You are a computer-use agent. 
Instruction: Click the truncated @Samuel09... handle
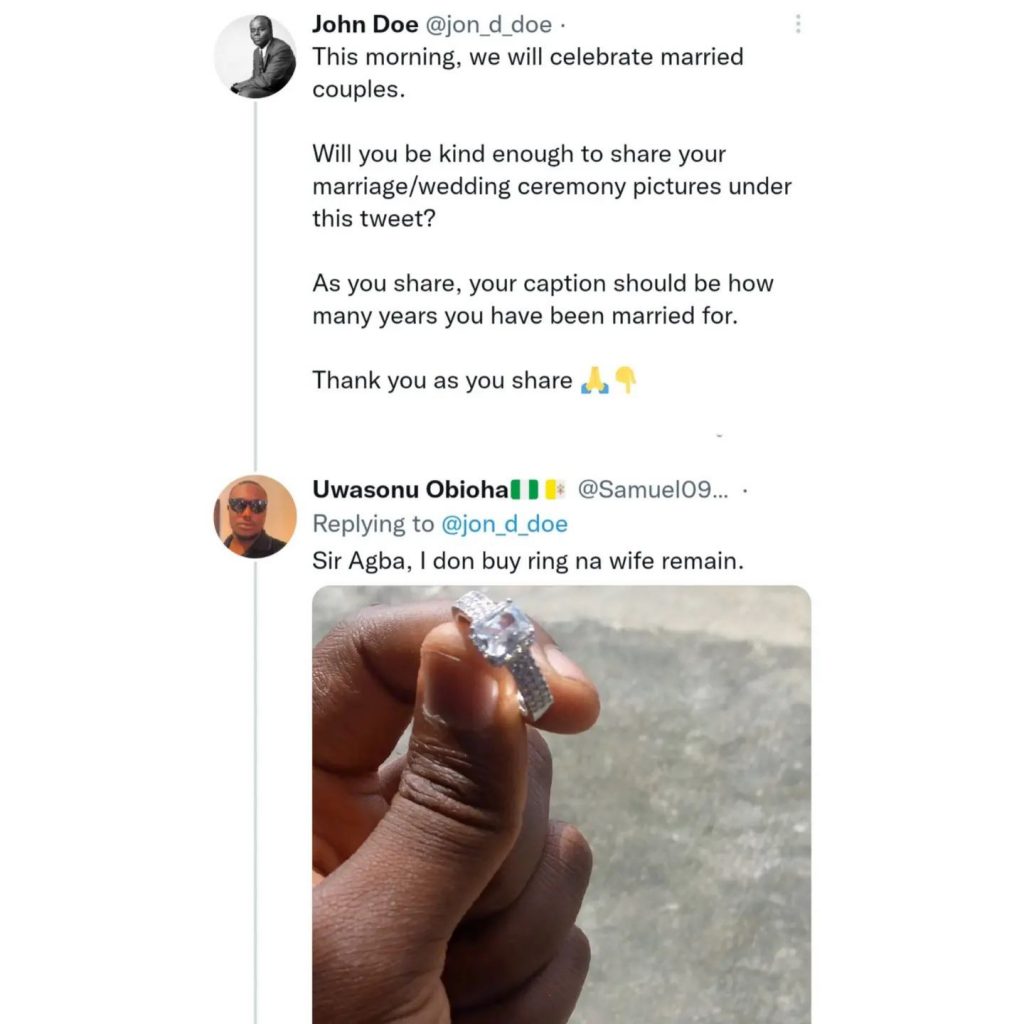[x=655, y=490]
